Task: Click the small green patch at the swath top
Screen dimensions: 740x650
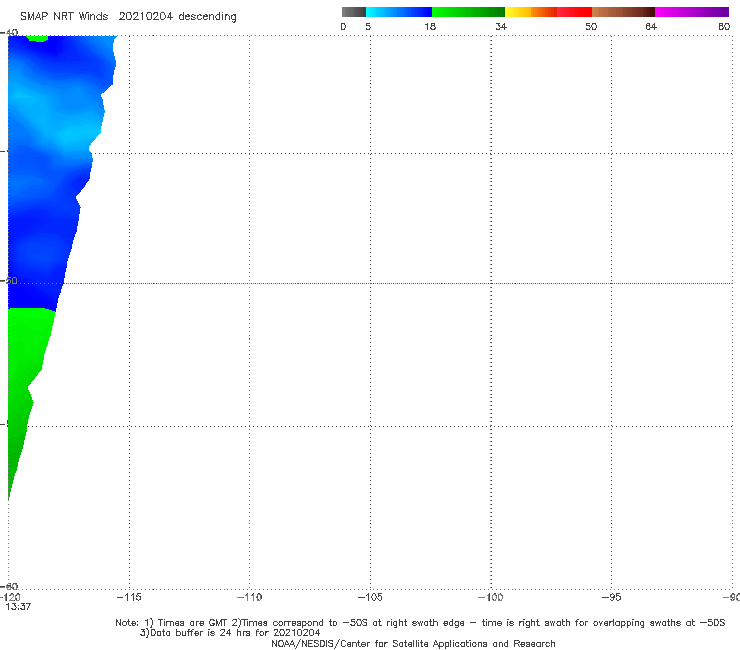Action: pyautogui.click(x=37, y=38)
